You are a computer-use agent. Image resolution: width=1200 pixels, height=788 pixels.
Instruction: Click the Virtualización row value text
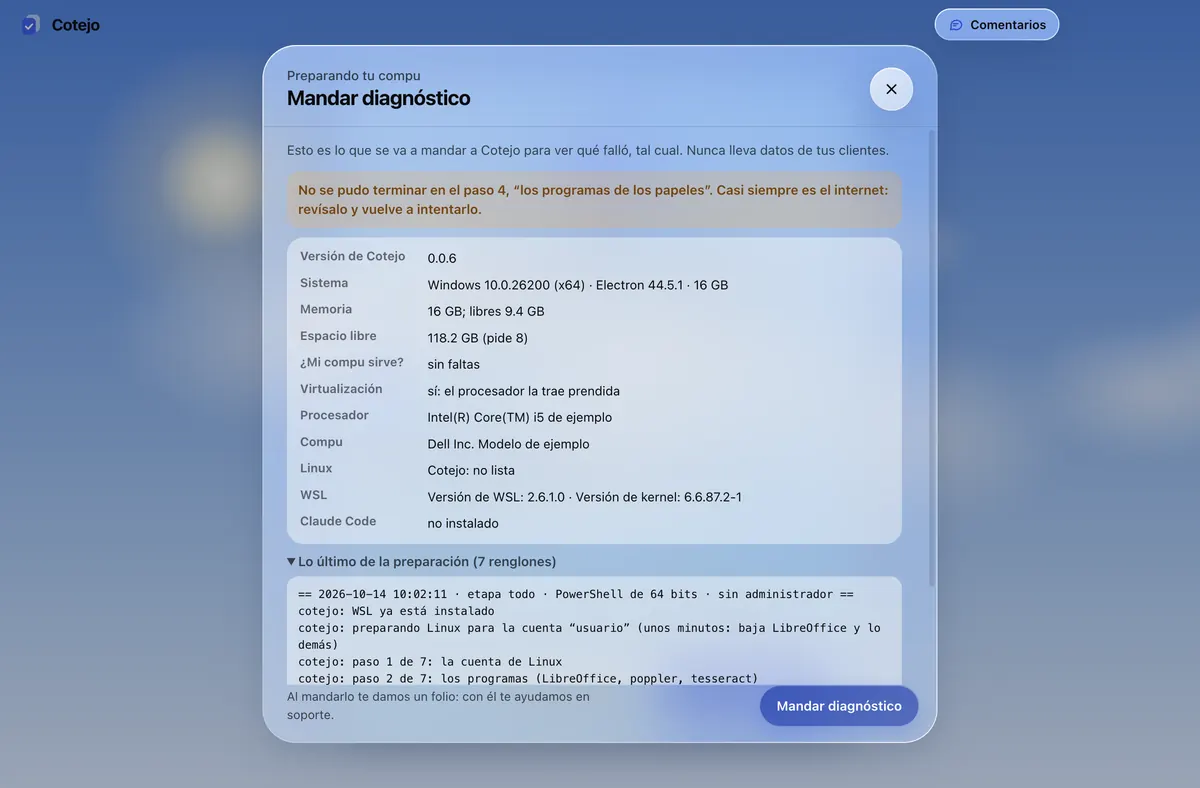pyautogui.click(x=524, y=391)
